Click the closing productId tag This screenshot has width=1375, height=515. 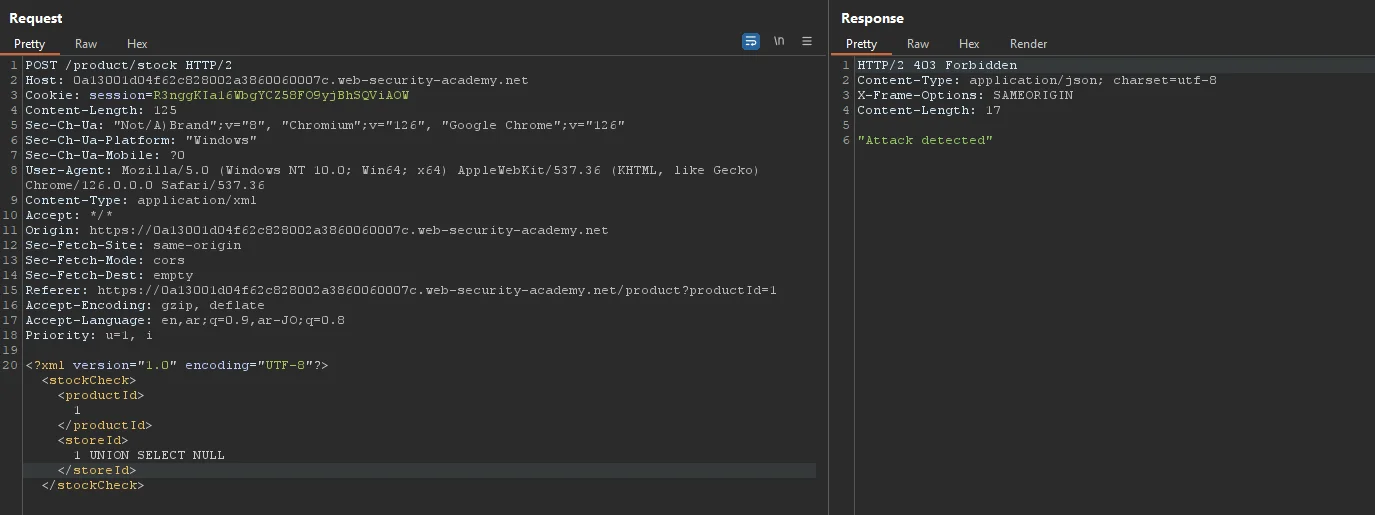coord(104,425)
